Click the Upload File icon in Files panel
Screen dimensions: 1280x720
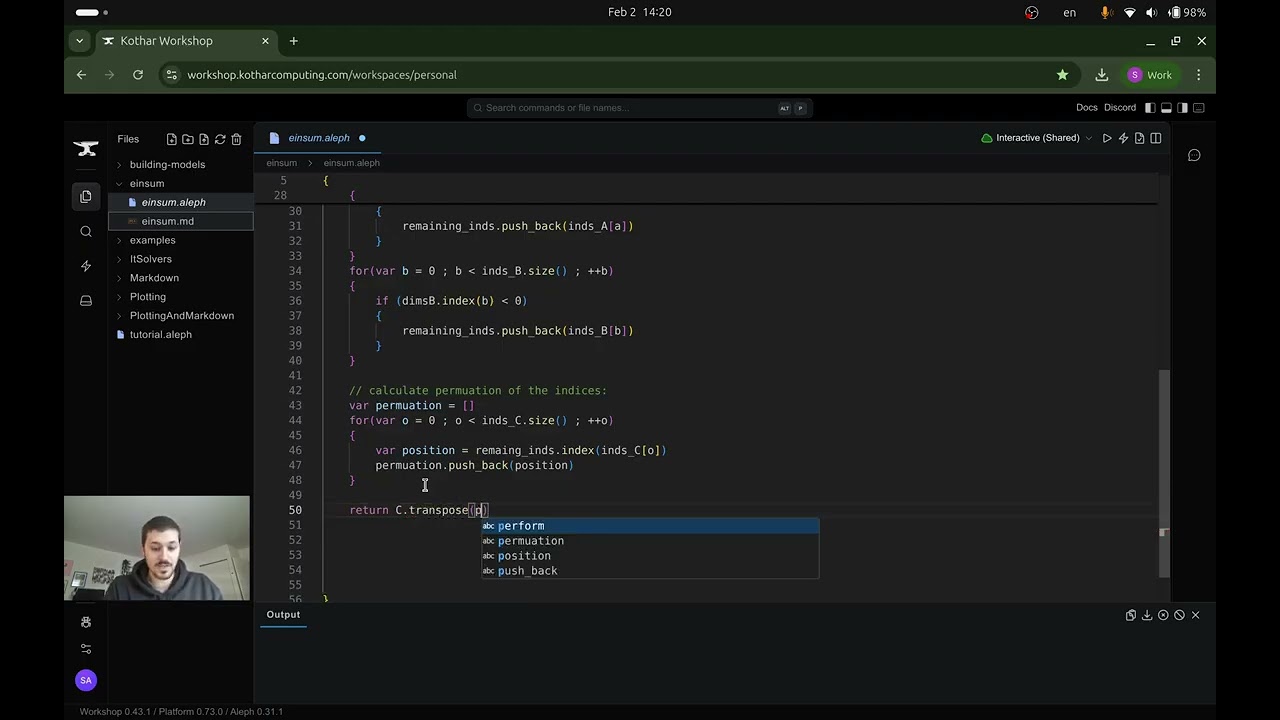point(204,139)
